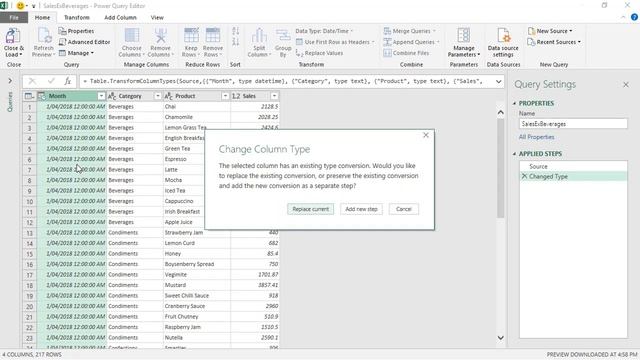Click the scroll down arrow of the grid
The height and width of the screenshot is (360, 640).
point(500,338)
